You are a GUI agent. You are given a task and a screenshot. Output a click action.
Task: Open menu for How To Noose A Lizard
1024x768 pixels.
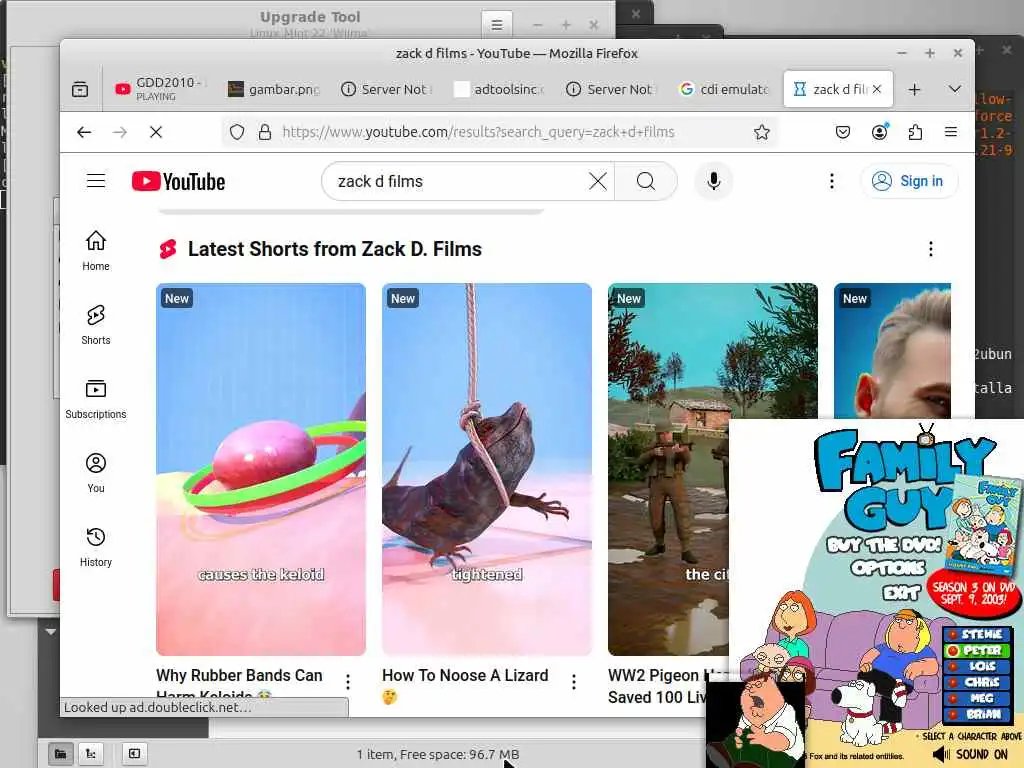[x=574, y=682]
